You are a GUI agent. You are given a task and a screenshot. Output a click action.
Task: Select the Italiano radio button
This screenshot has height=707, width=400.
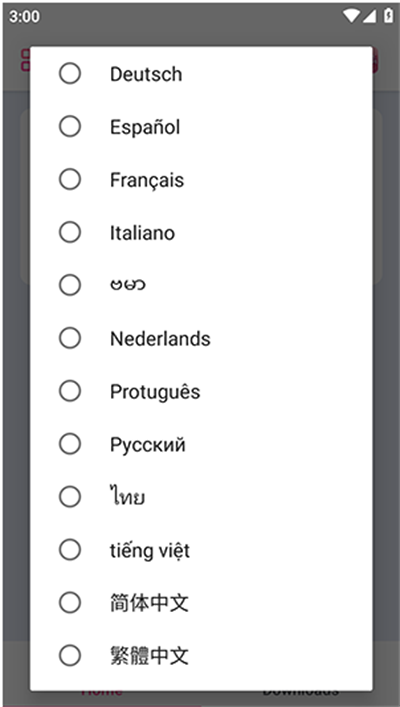(x=70, y=233)
